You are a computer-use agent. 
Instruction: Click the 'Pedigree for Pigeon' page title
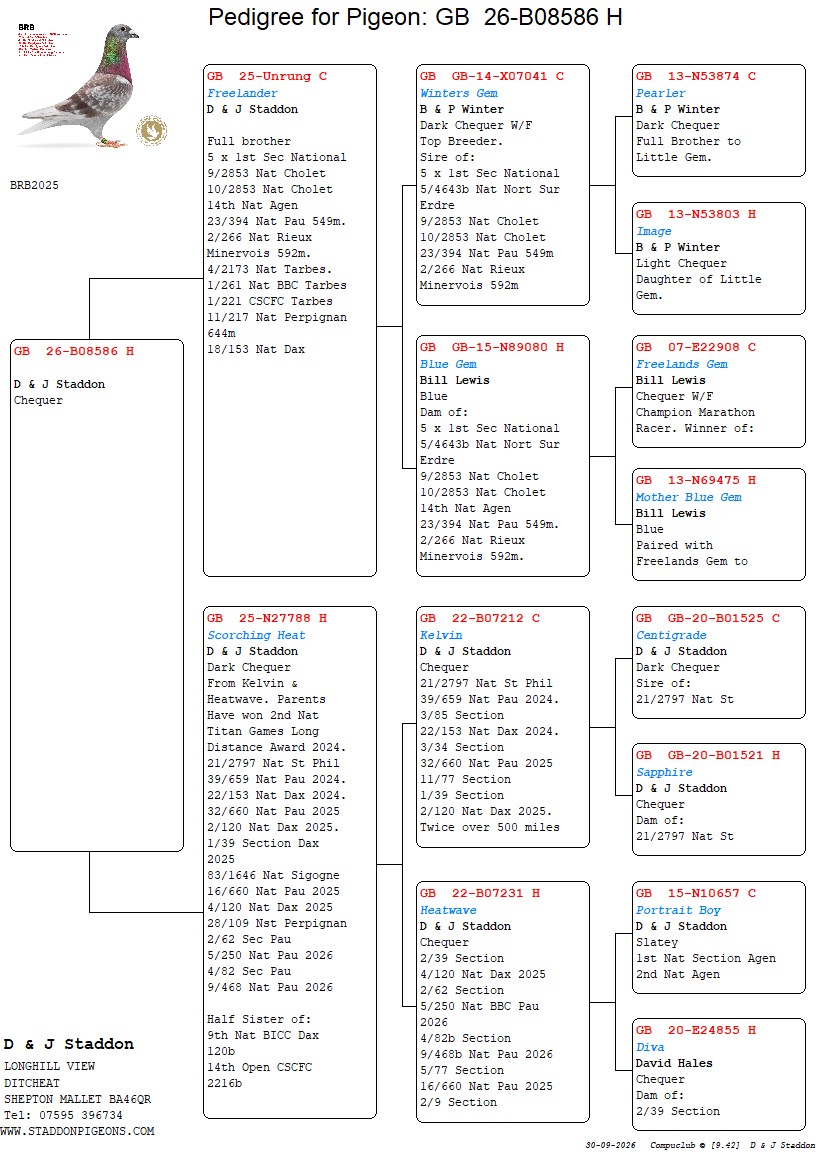point(415,16)
